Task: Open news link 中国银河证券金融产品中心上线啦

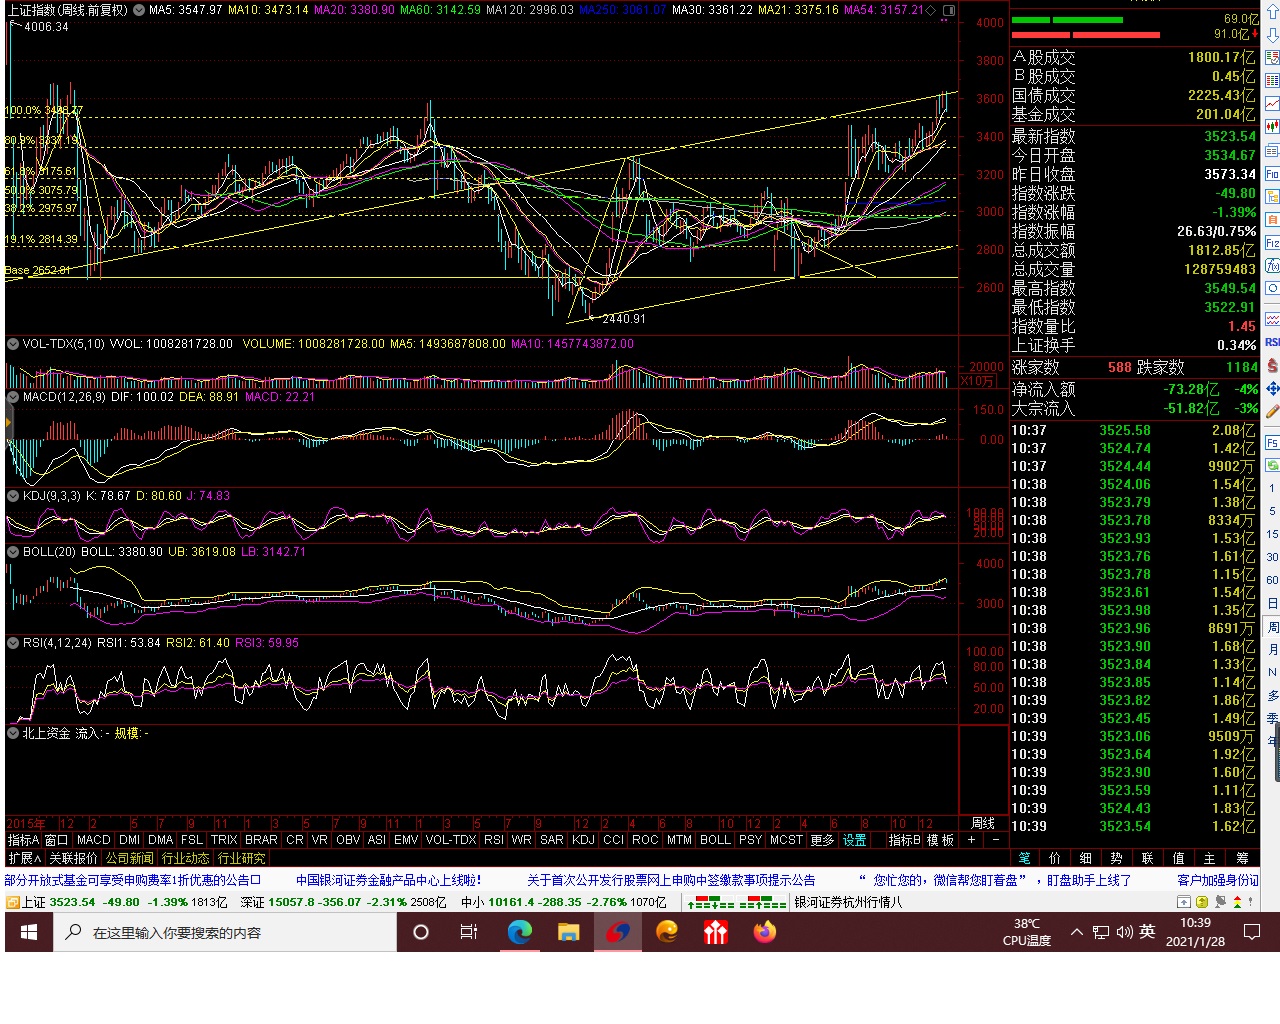Action: tap(389, 880)
